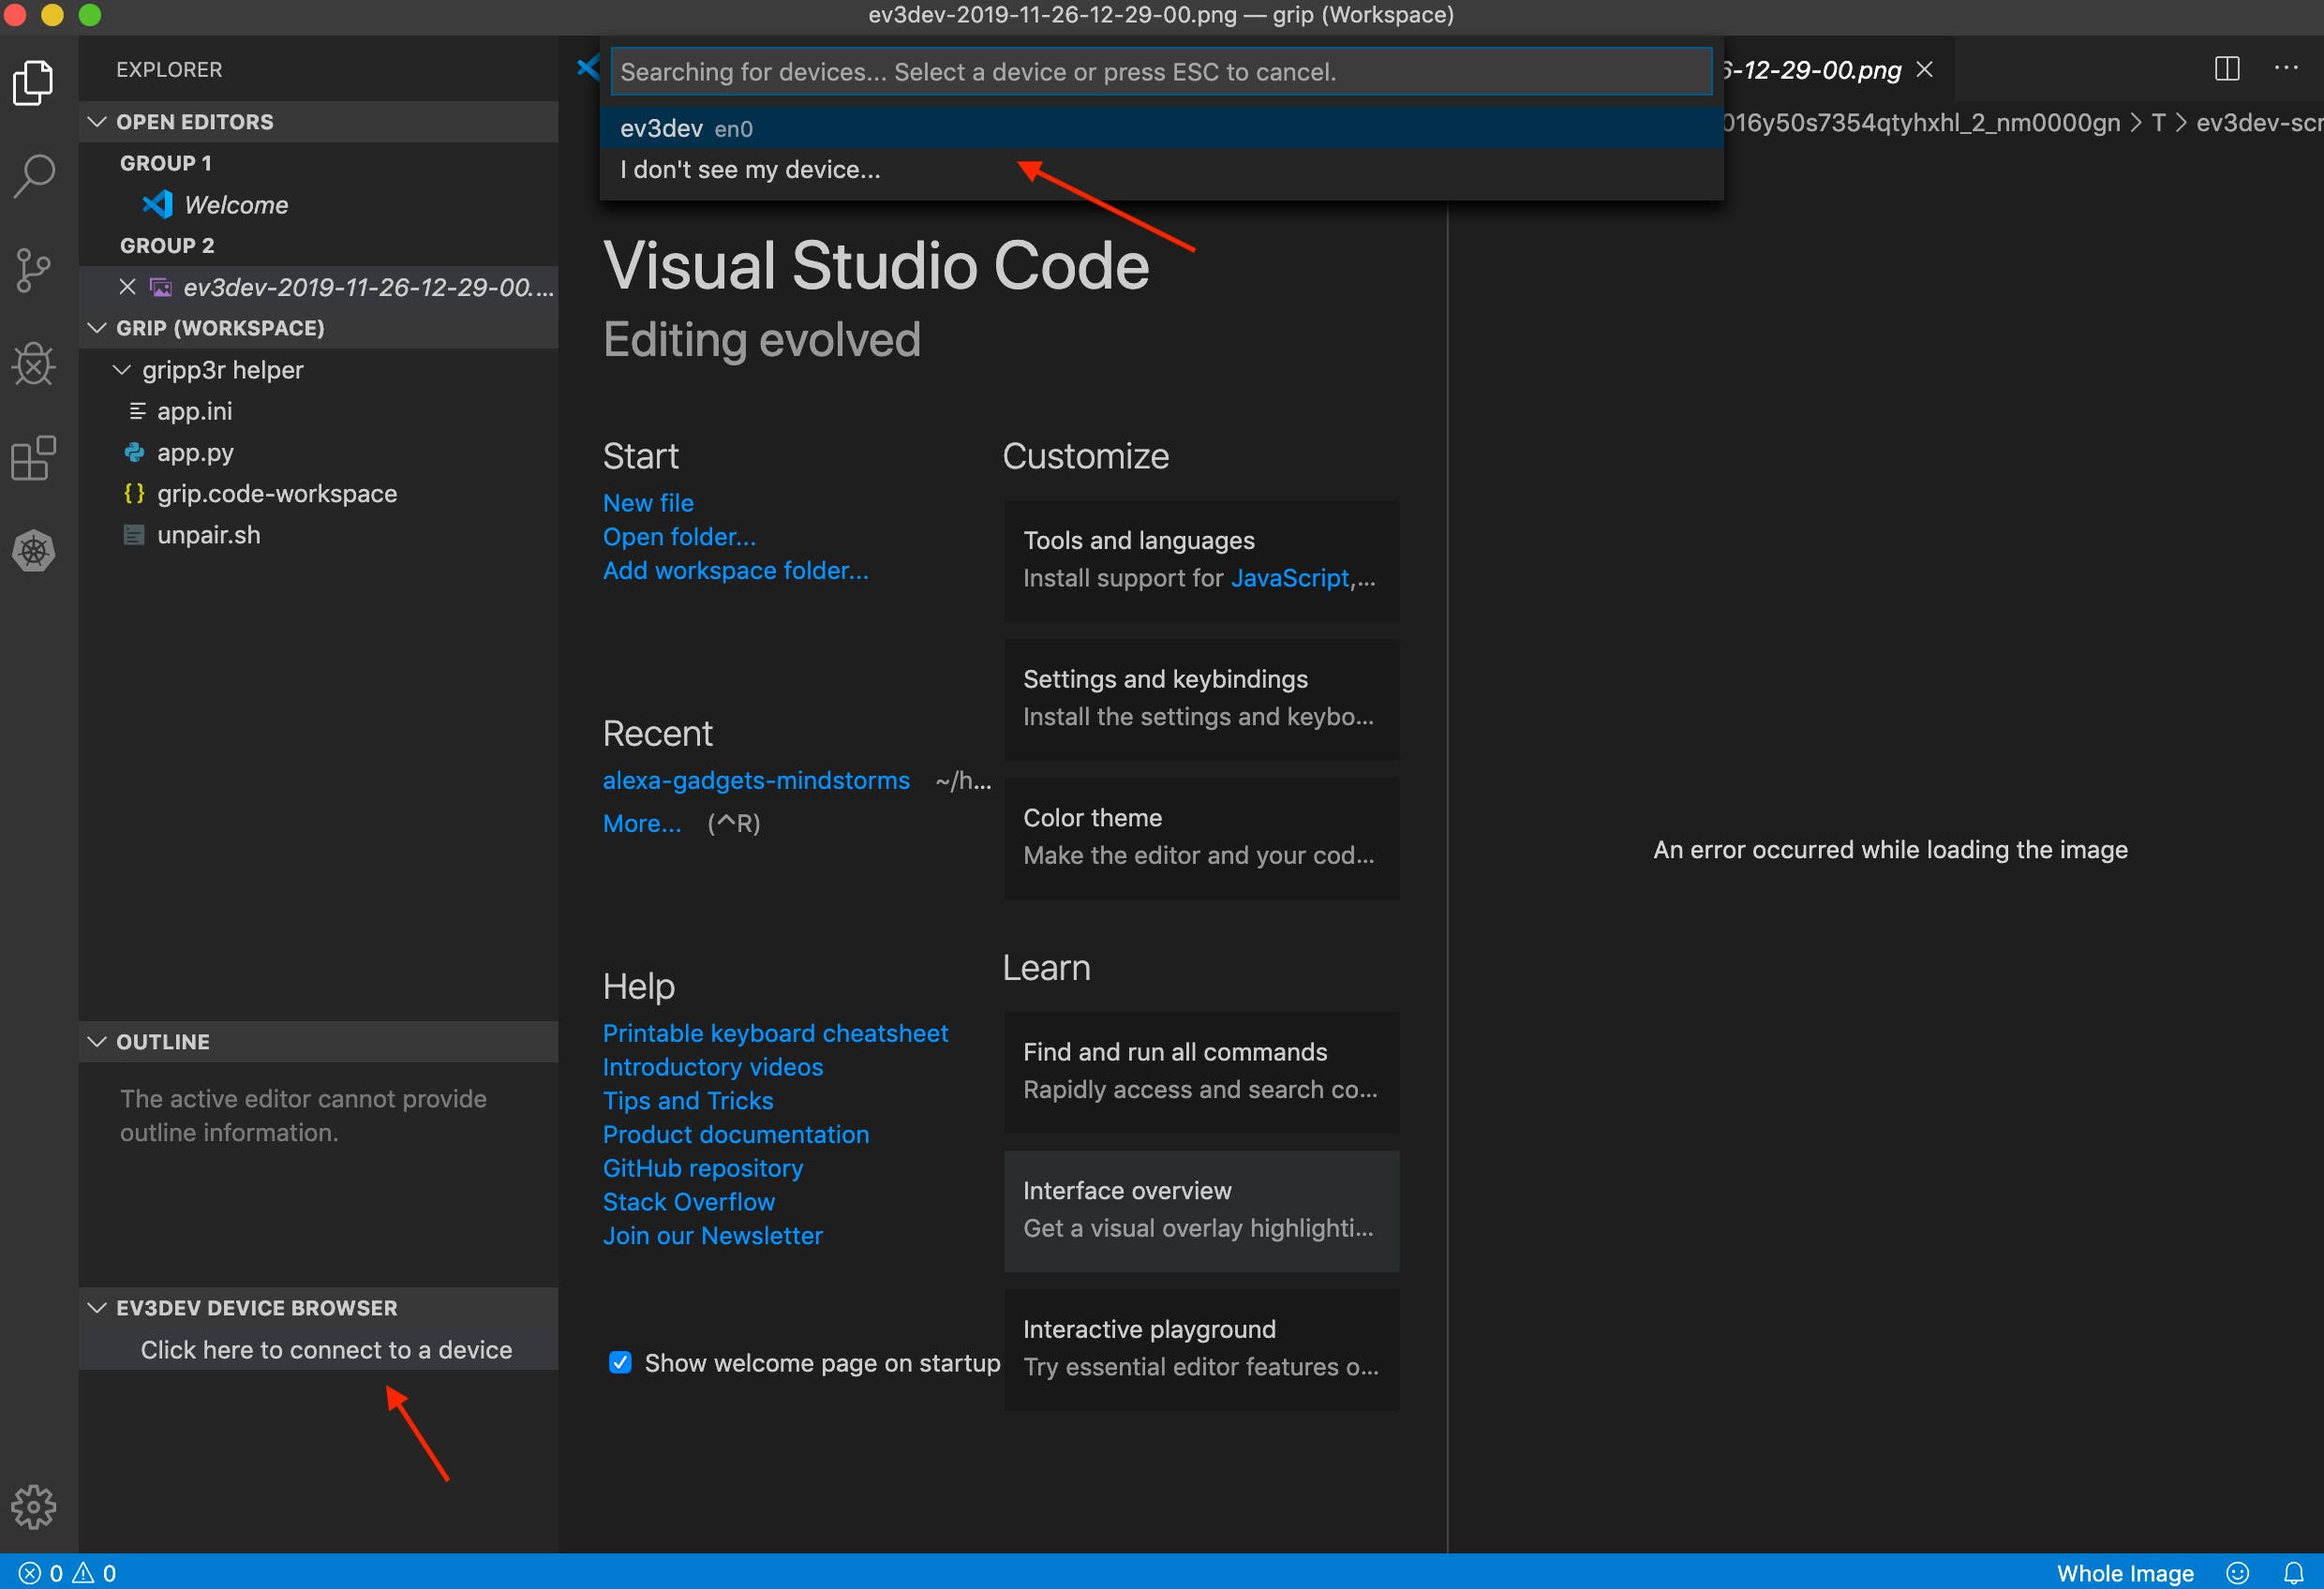Click the JavaScript install link
The width and height of the screenshot is (2324, 1589).
(x=1290, y=578)
